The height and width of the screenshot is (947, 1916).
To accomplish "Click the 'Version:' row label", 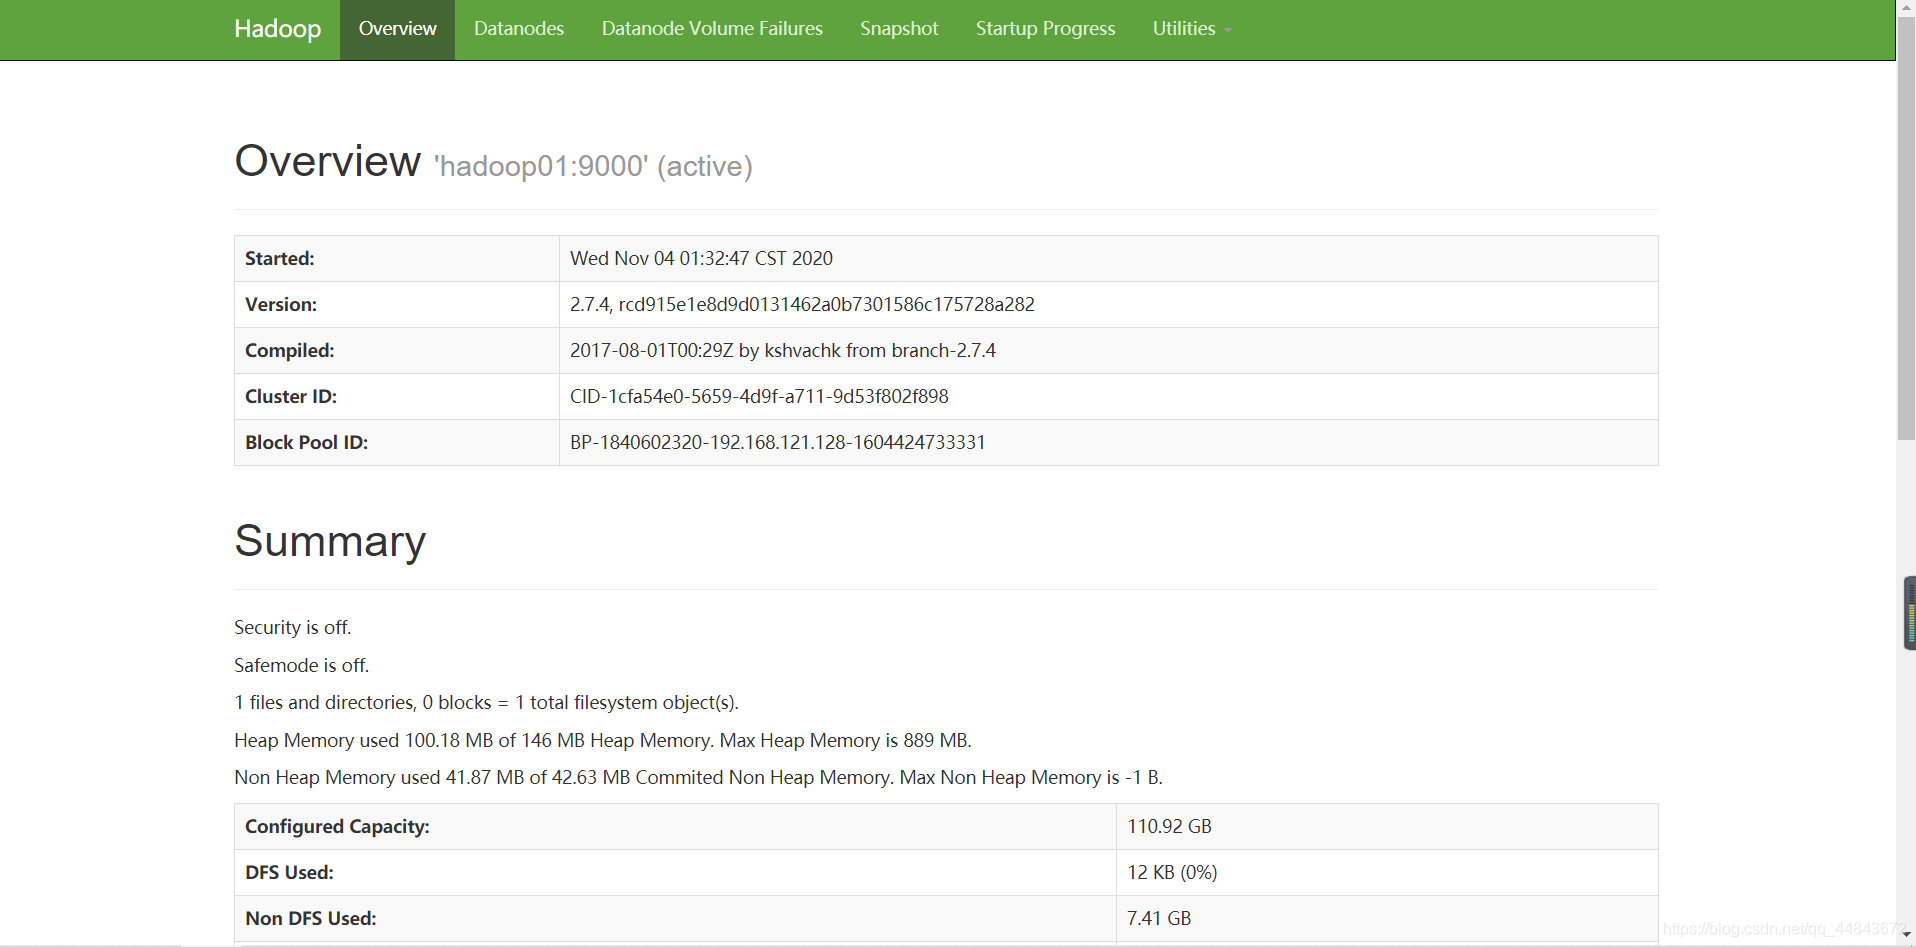I will point(281,304).
